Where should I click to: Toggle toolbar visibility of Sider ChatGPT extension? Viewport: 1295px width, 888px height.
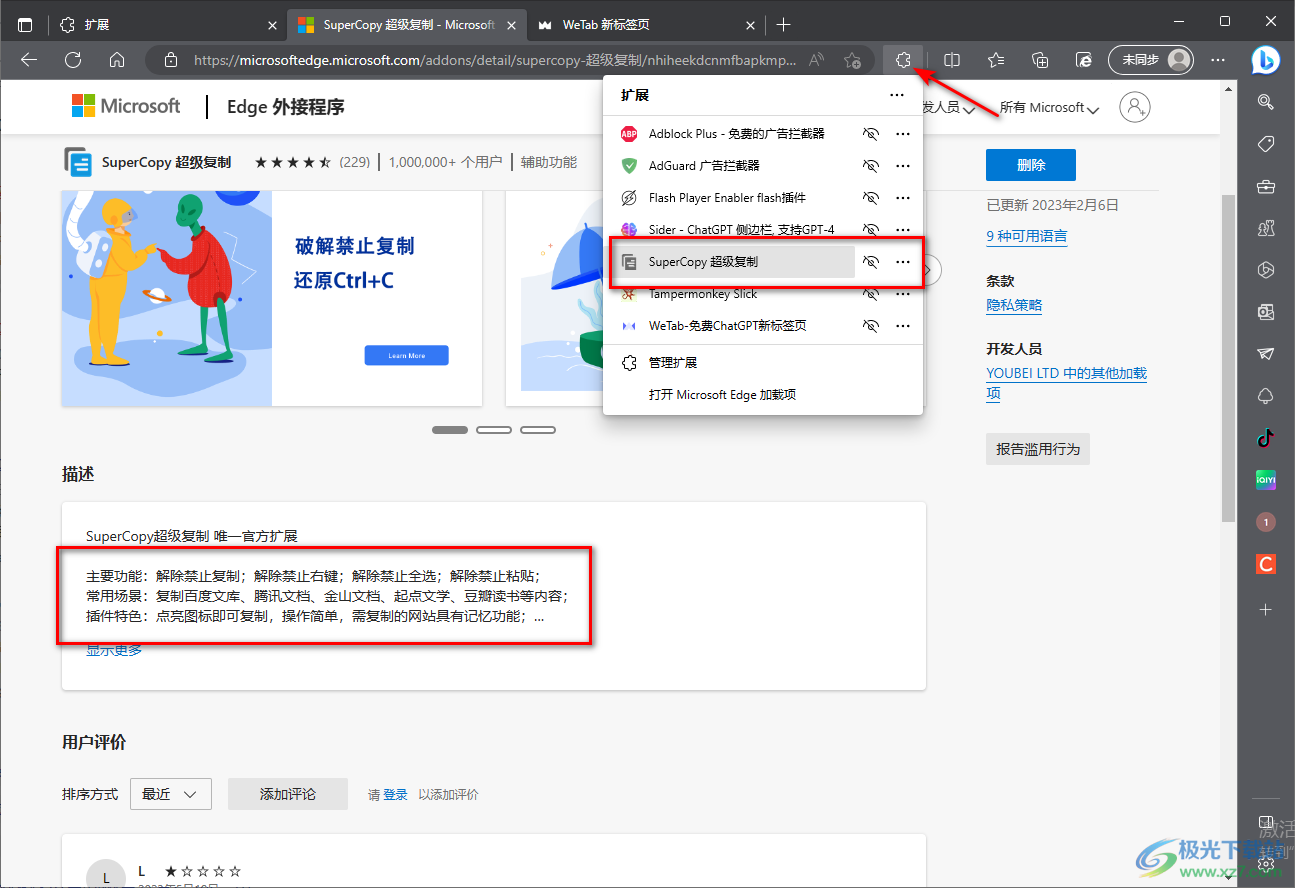tap(871, 229)
